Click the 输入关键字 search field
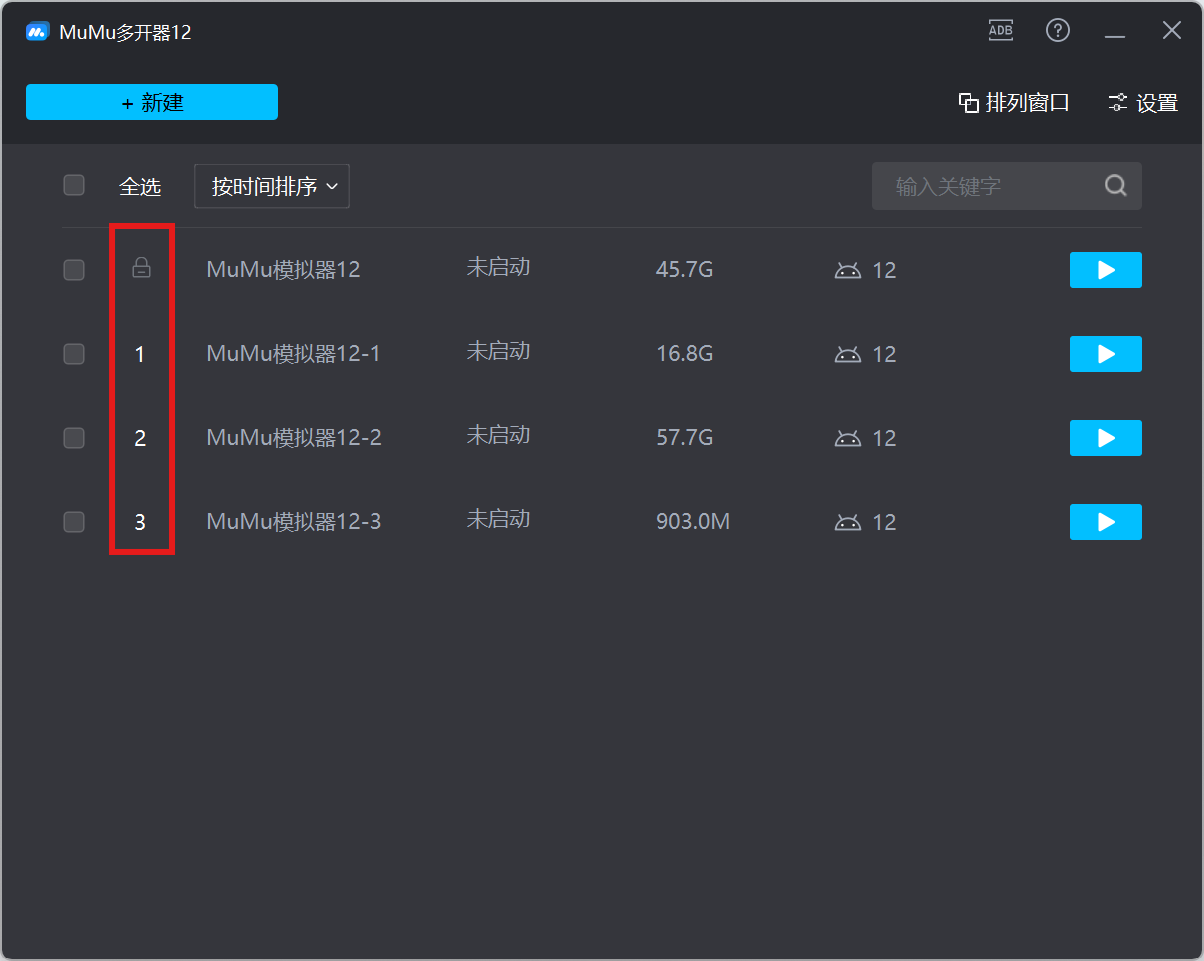The image size is (1204, 961). coord(985,186)
